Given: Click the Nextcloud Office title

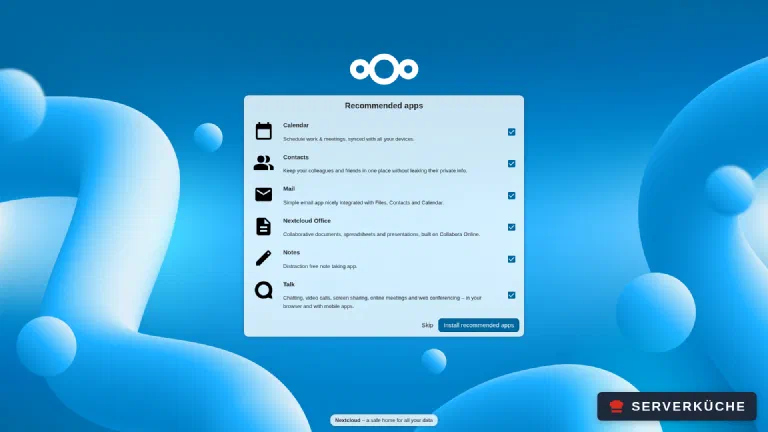Looking at the screenshot, I should (x=307, y=221).
